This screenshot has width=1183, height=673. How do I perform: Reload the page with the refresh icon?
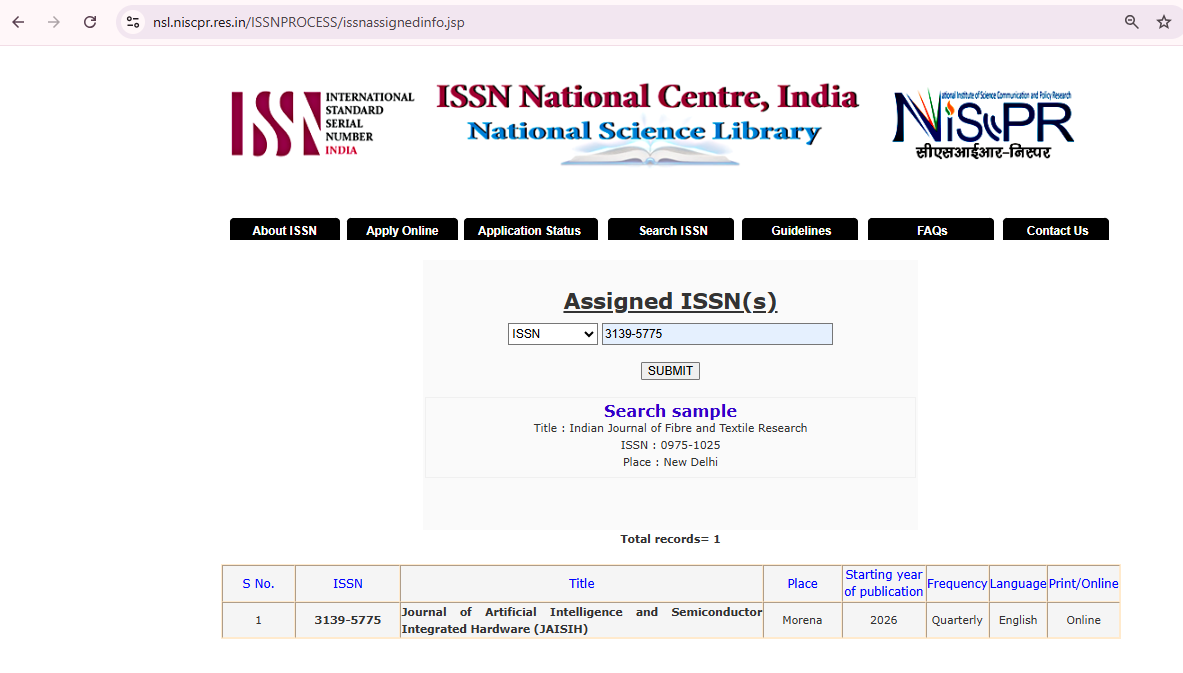90,22
